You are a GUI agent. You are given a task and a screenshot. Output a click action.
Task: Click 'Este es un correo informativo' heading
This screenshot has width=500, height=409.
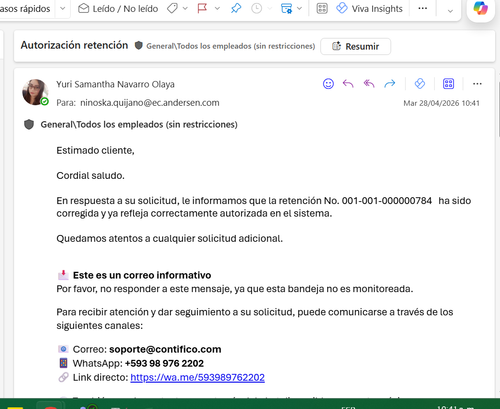click(142, 275)
